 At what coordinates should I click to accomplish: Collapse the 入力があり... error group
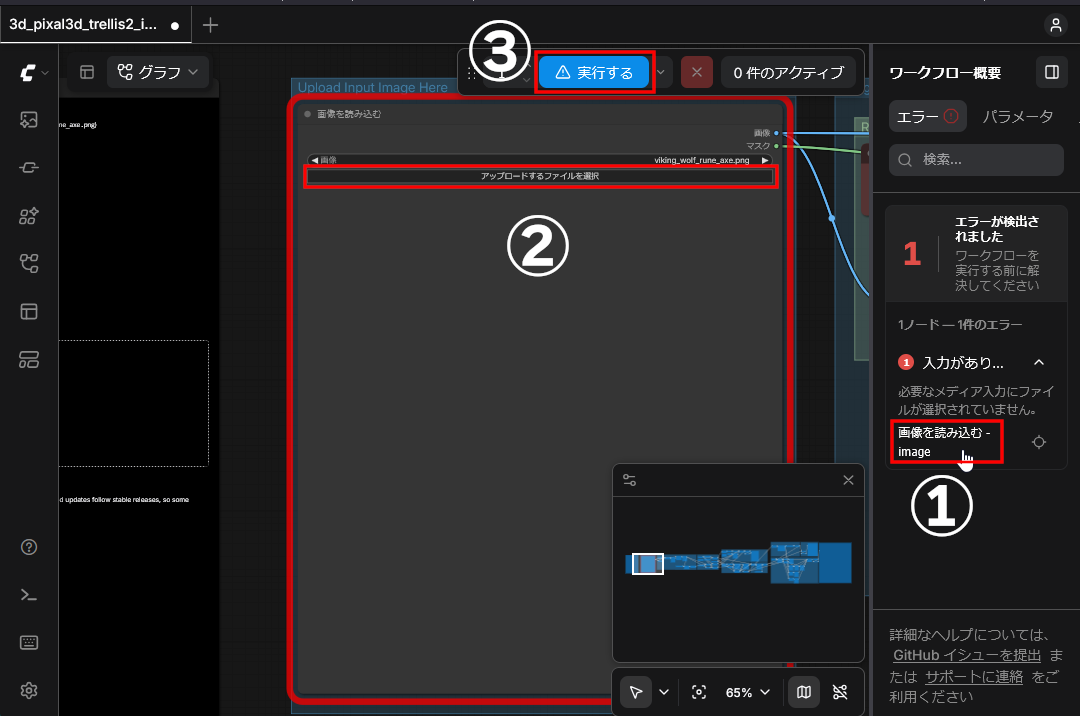click(x=1039, y=362)
